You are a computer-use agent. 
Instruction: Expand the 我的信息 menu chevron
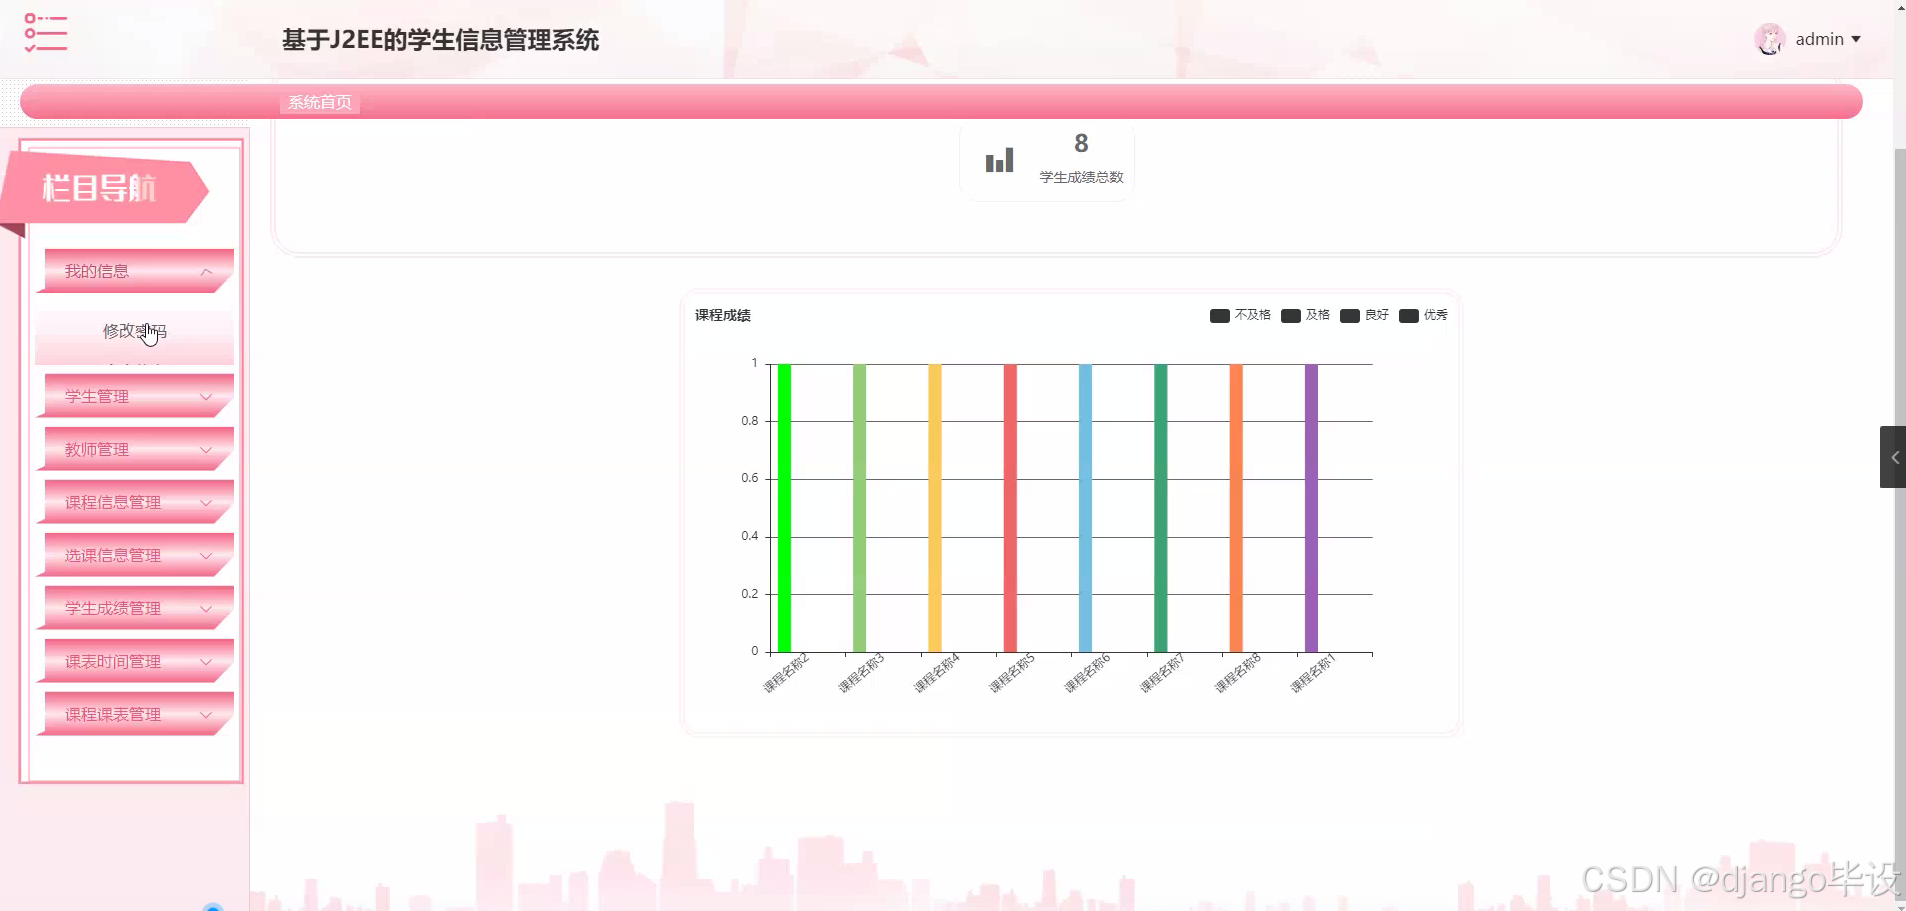[206, 271]
